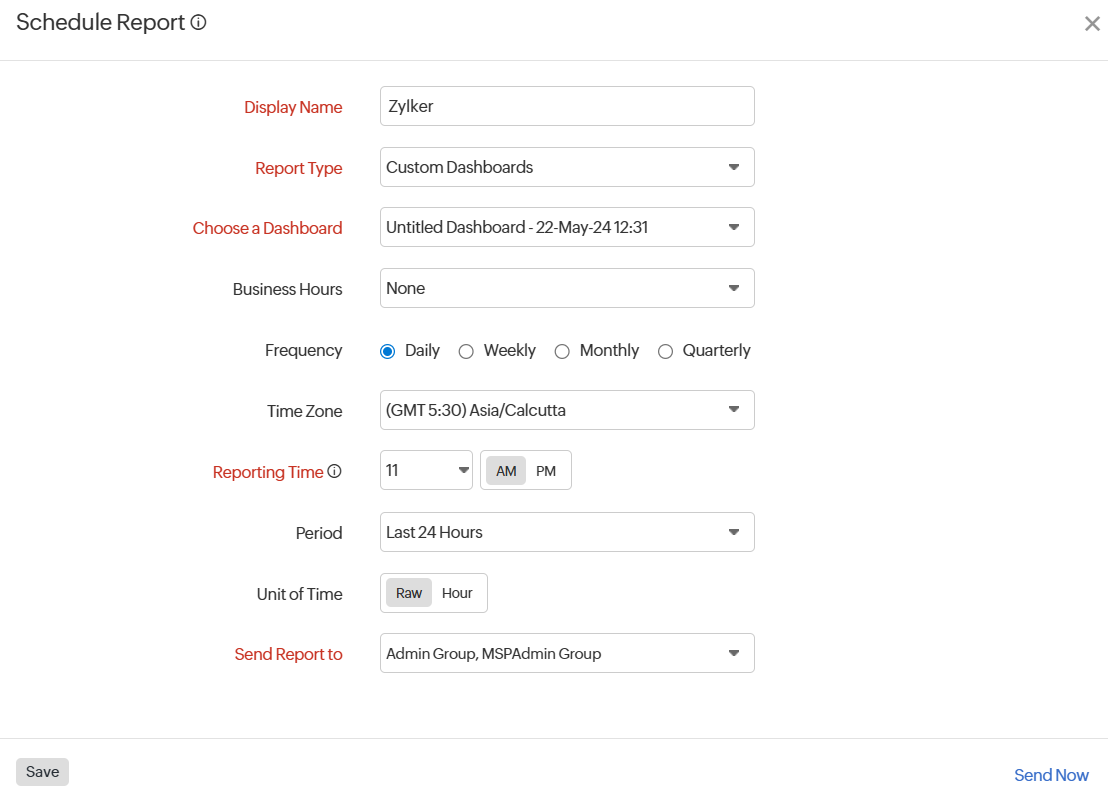Click the info icon next to Reporting Time

tap(335, 470)
